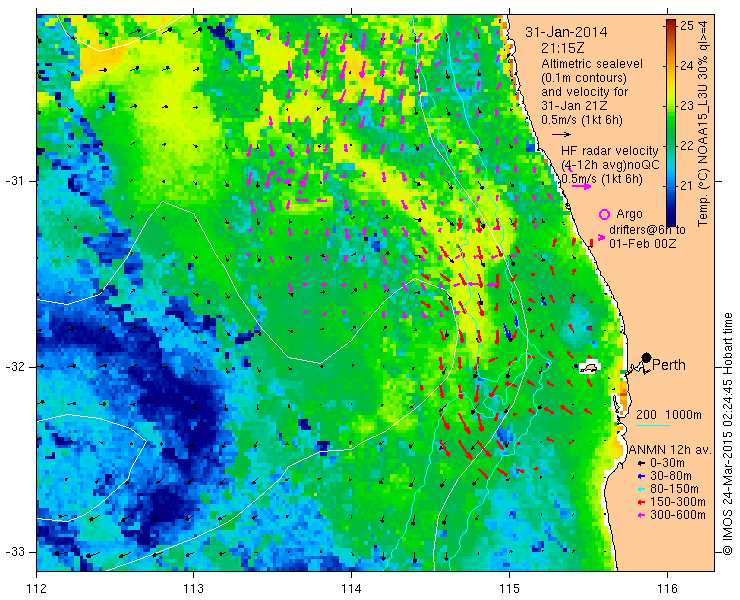The width and height of the screenshot is (740, 600).
Task: Click the longitude axis label 113
Action: 194,589
